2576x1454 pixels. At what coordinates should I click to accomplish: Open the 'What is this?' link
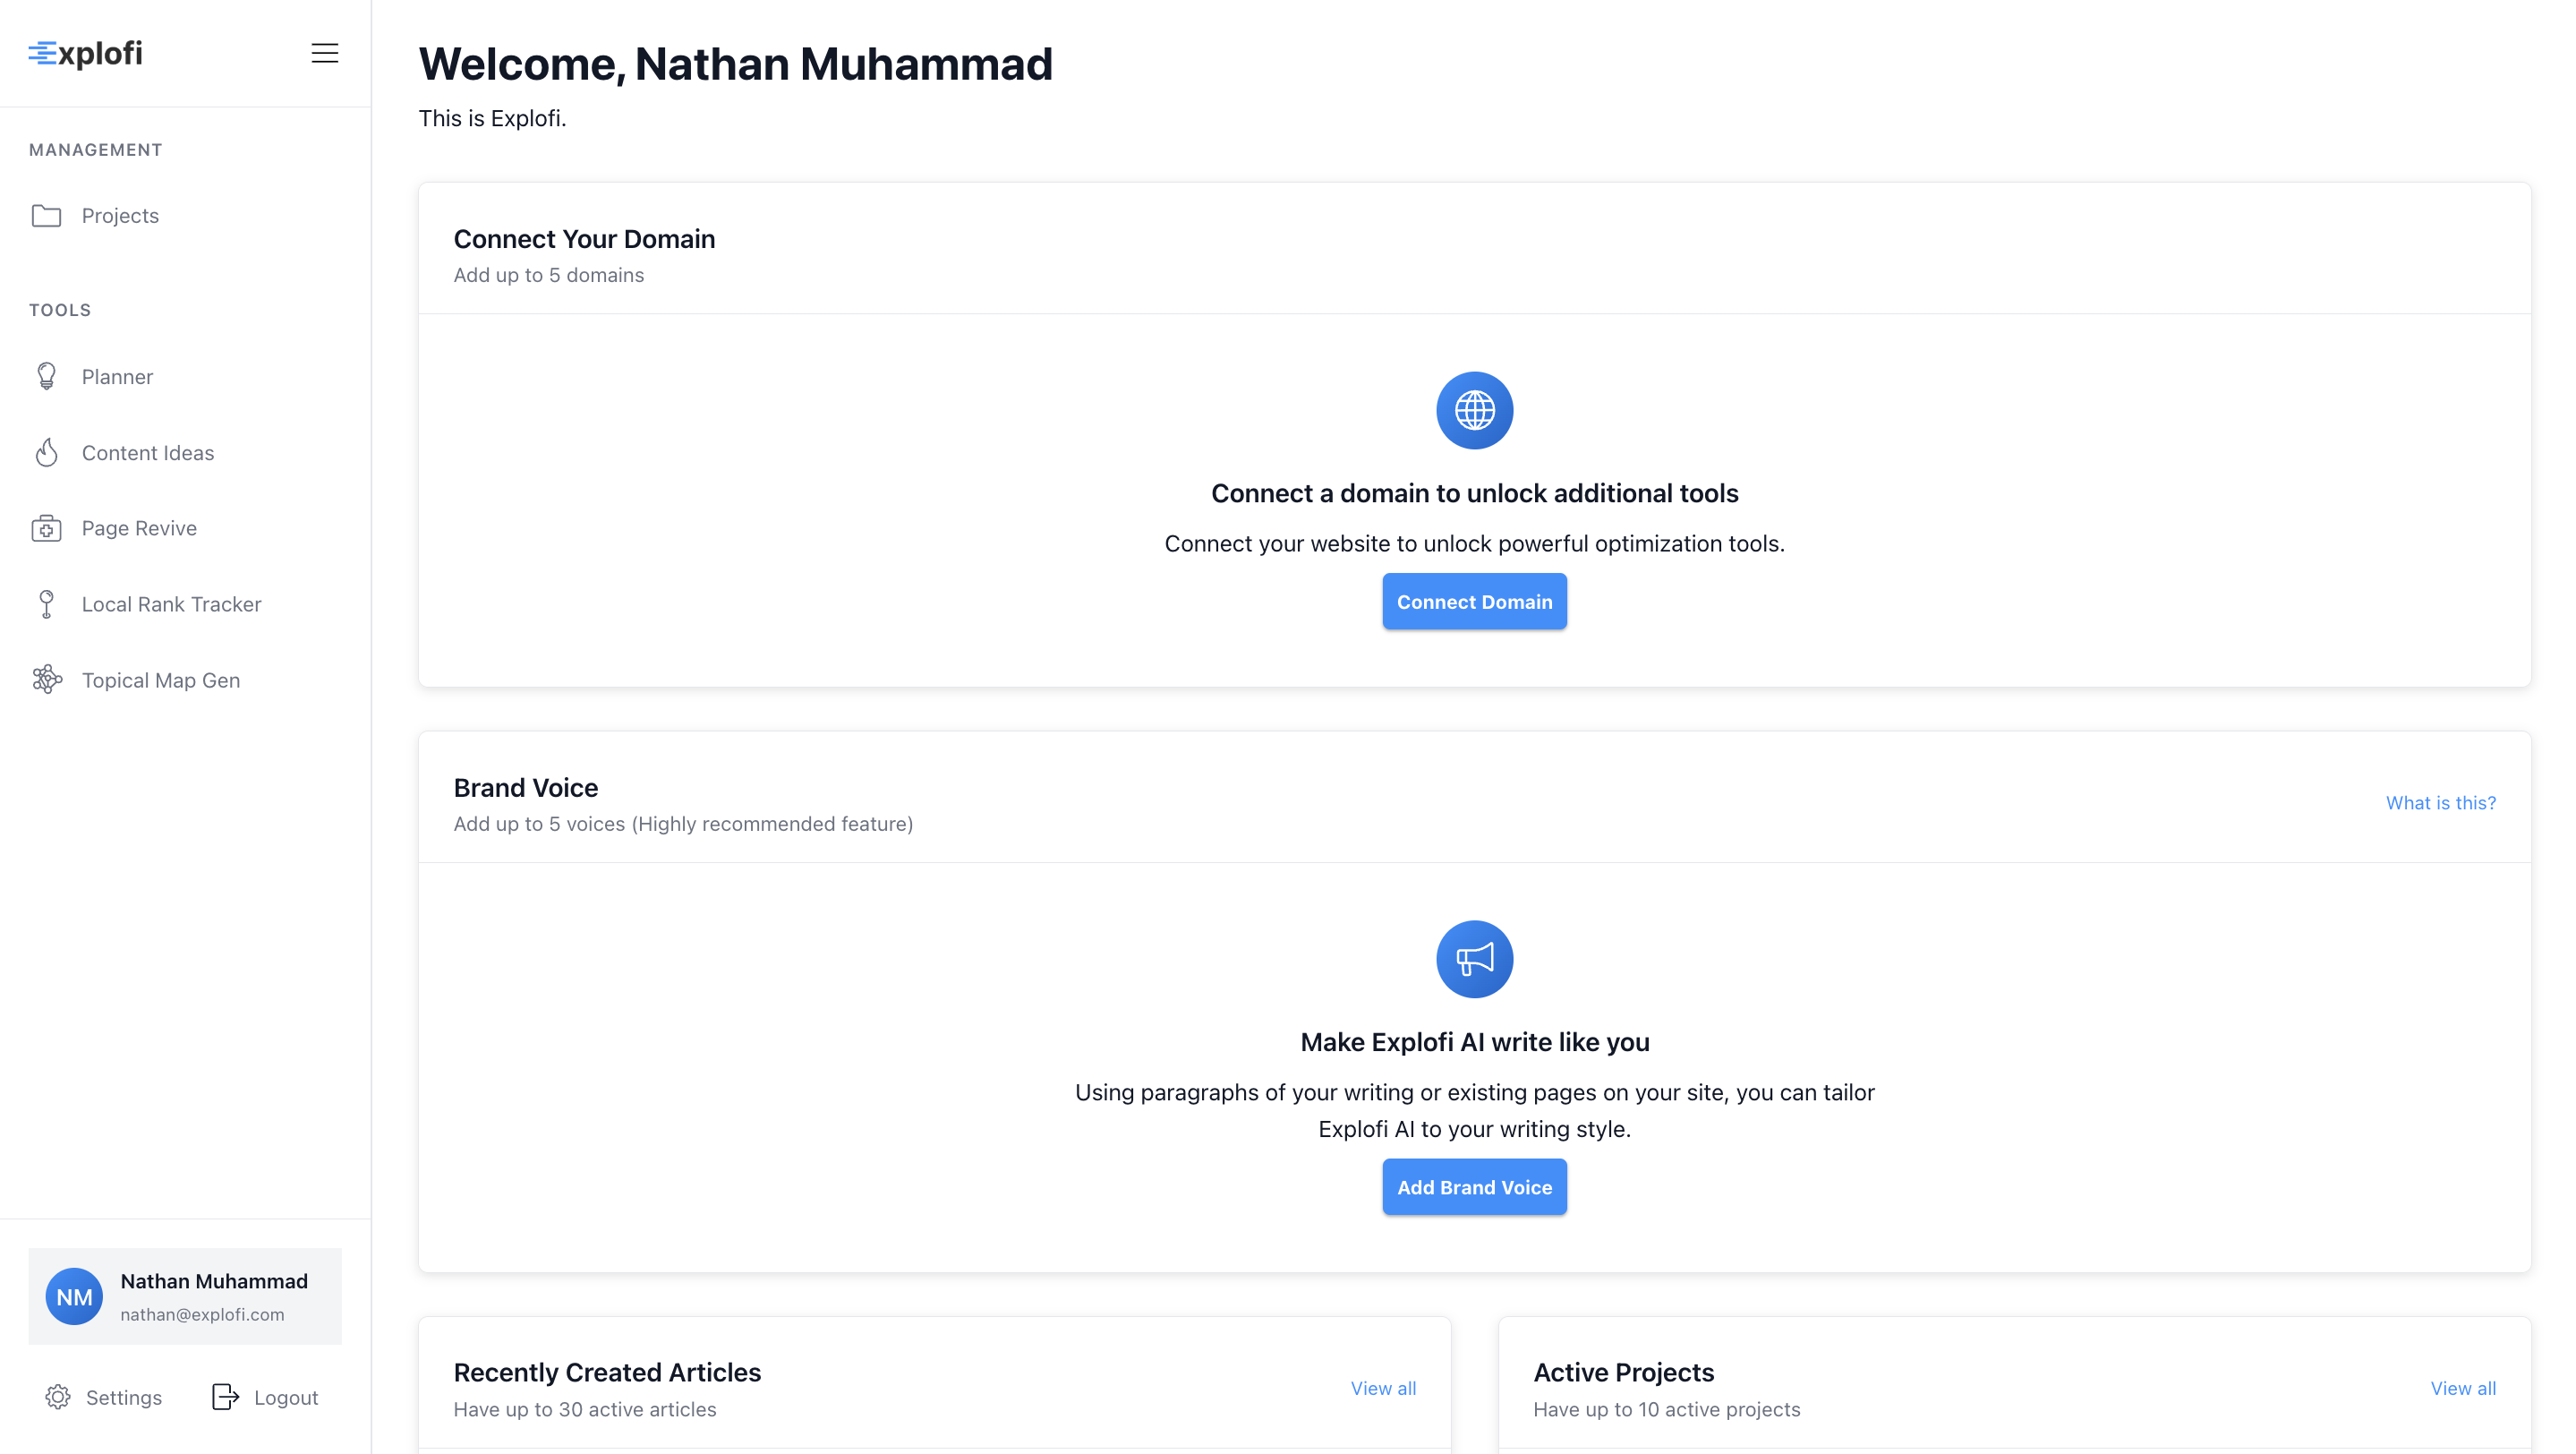pos(2440,803)
